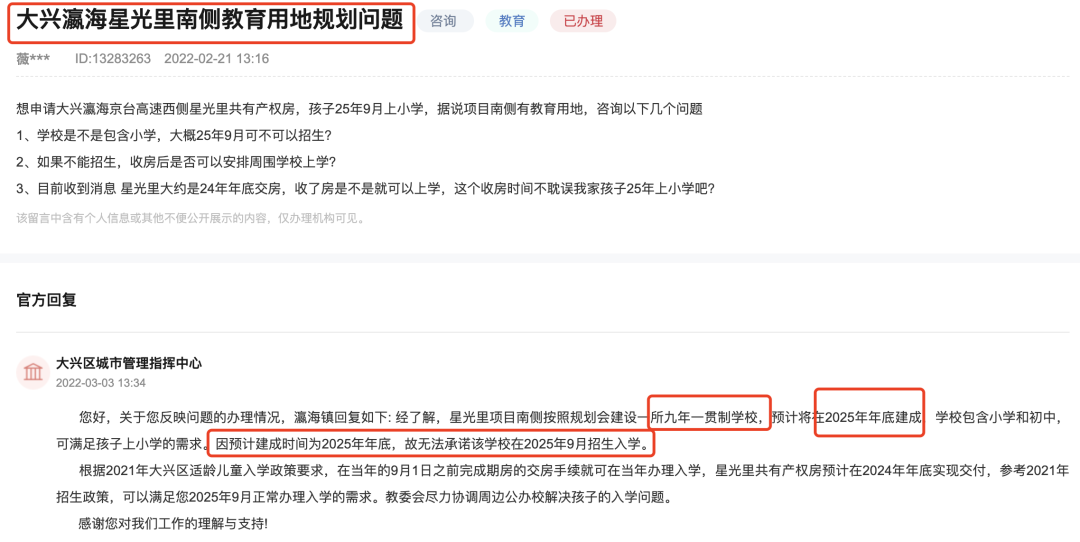This screenshot has height=542, width=1080.
Task: Click the post title 大兴瀛海星光里南侧教育用地规划问题
Action: tap(209, 21)
